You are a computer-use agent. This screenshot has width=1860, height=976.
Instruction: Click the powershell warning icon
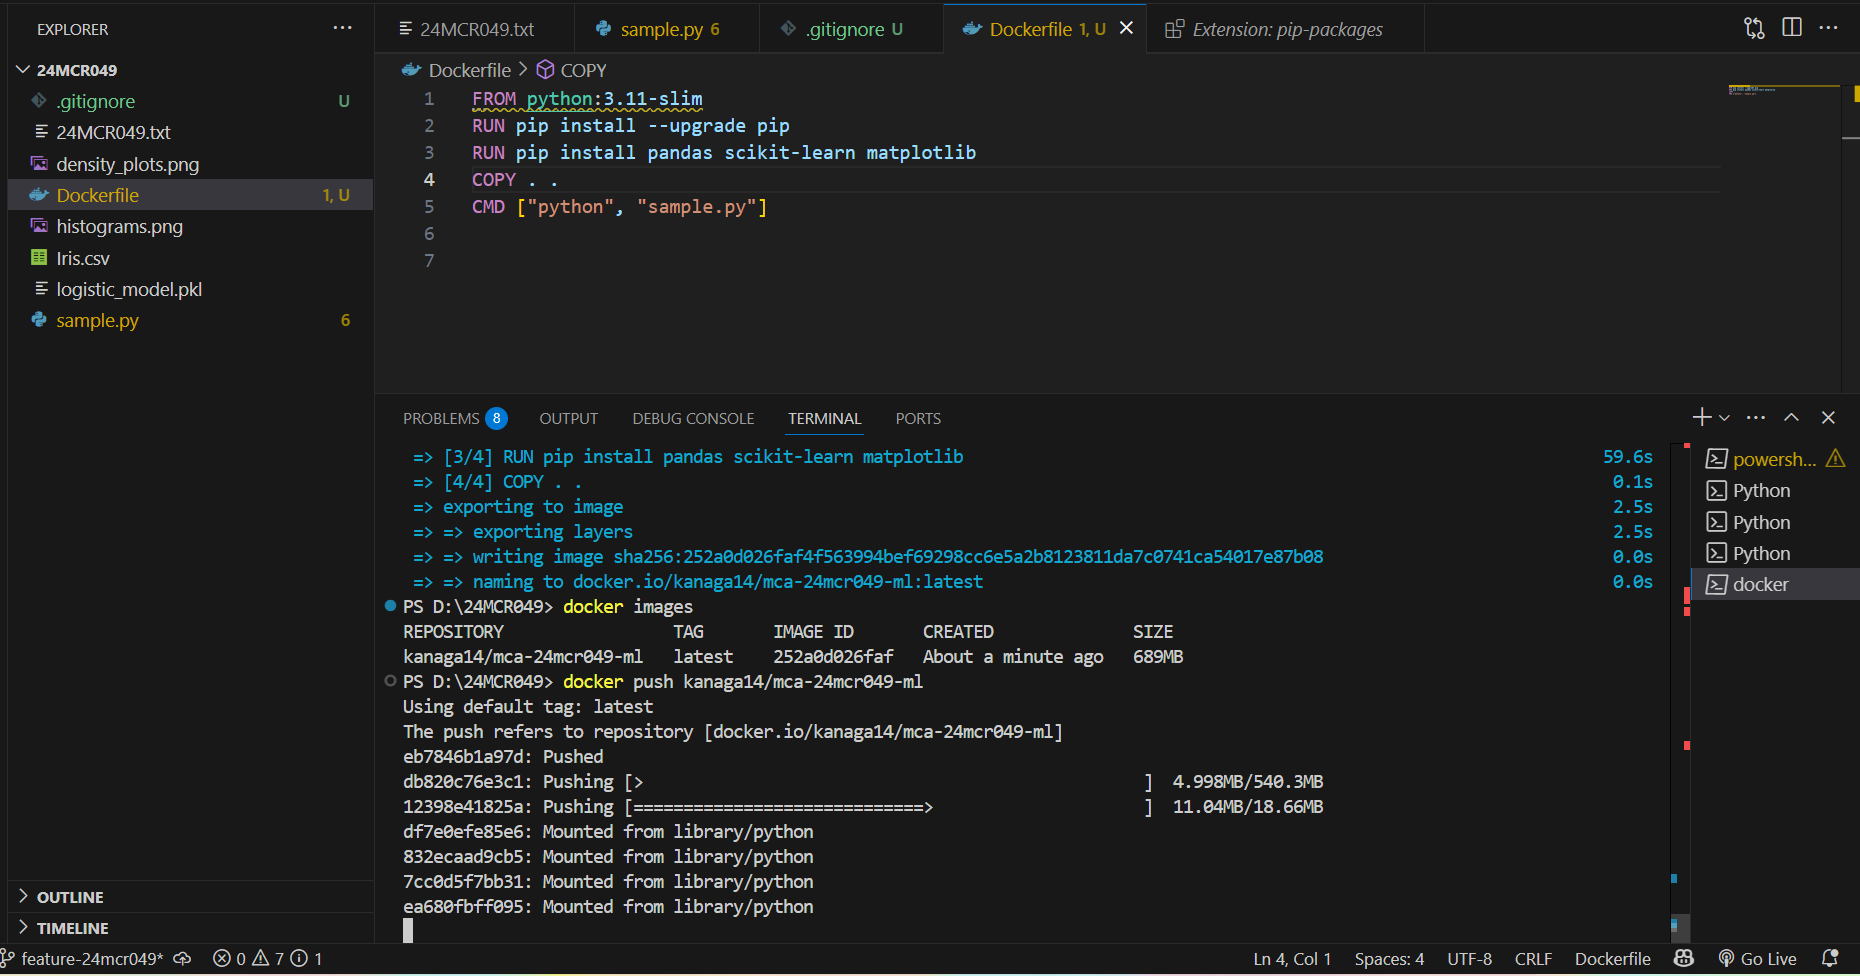[1835, 458]
